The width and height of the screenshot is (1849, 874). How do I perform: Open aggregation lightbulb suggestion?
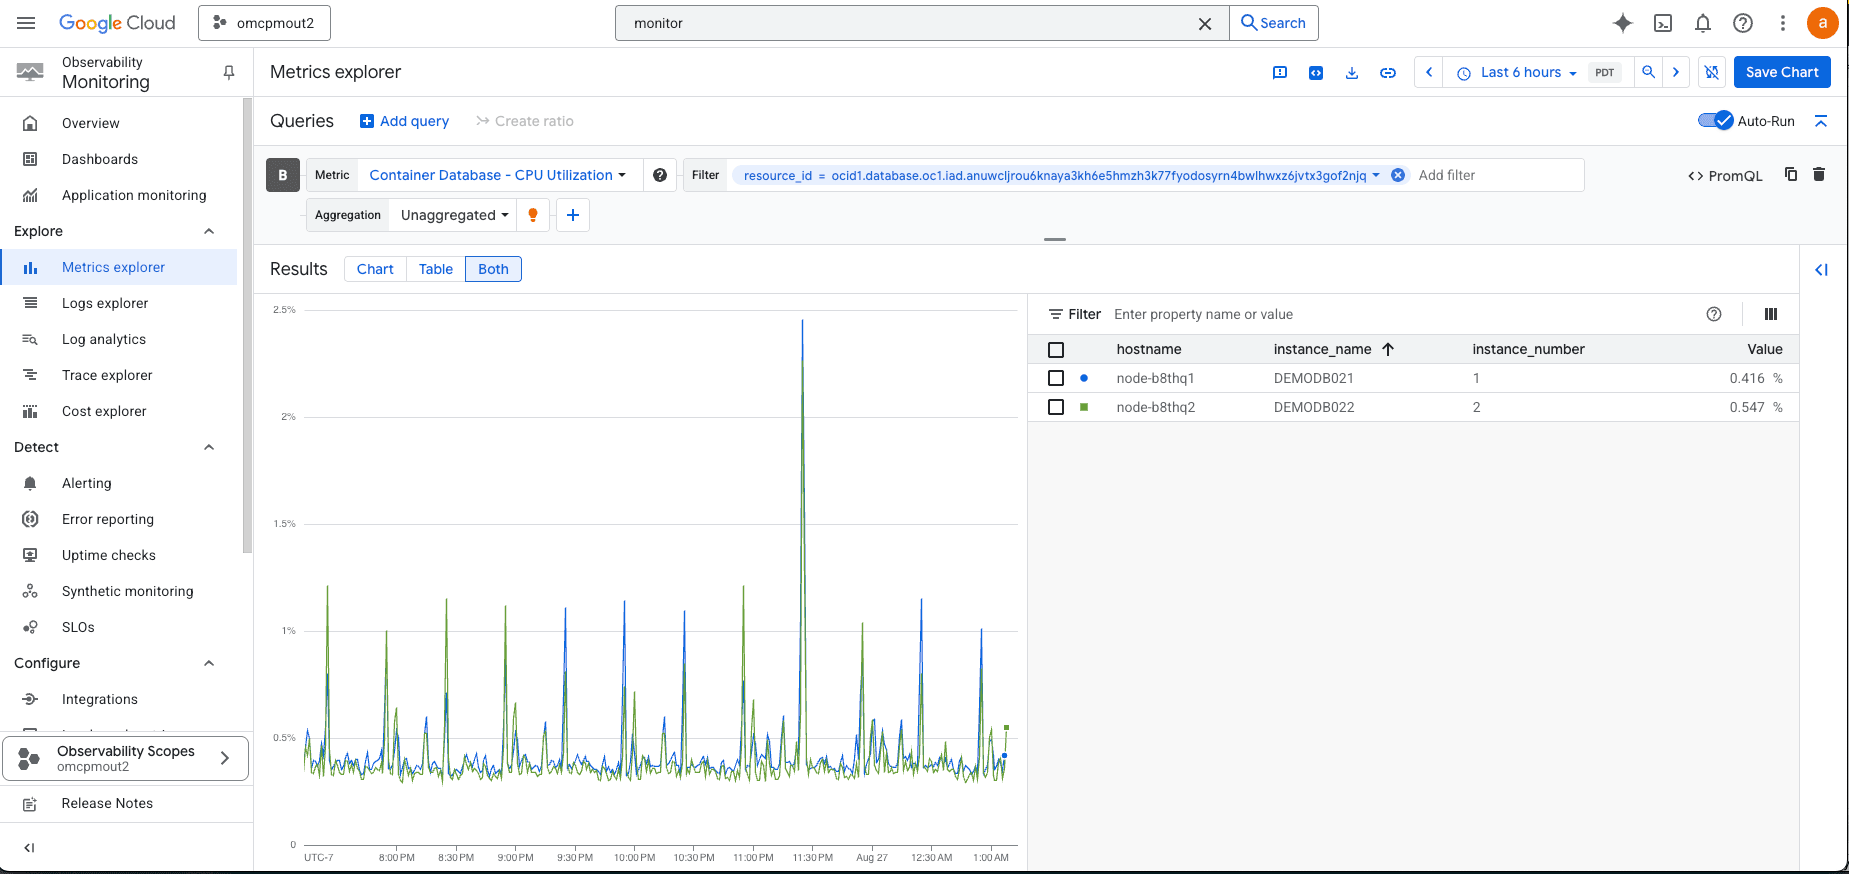click(x=533, y=215)
